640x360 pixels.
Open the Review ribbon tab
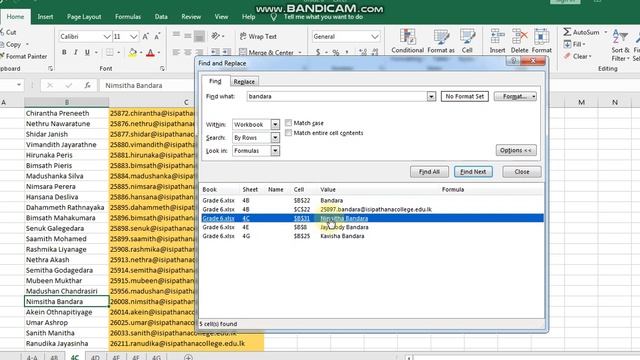[191, 17]
